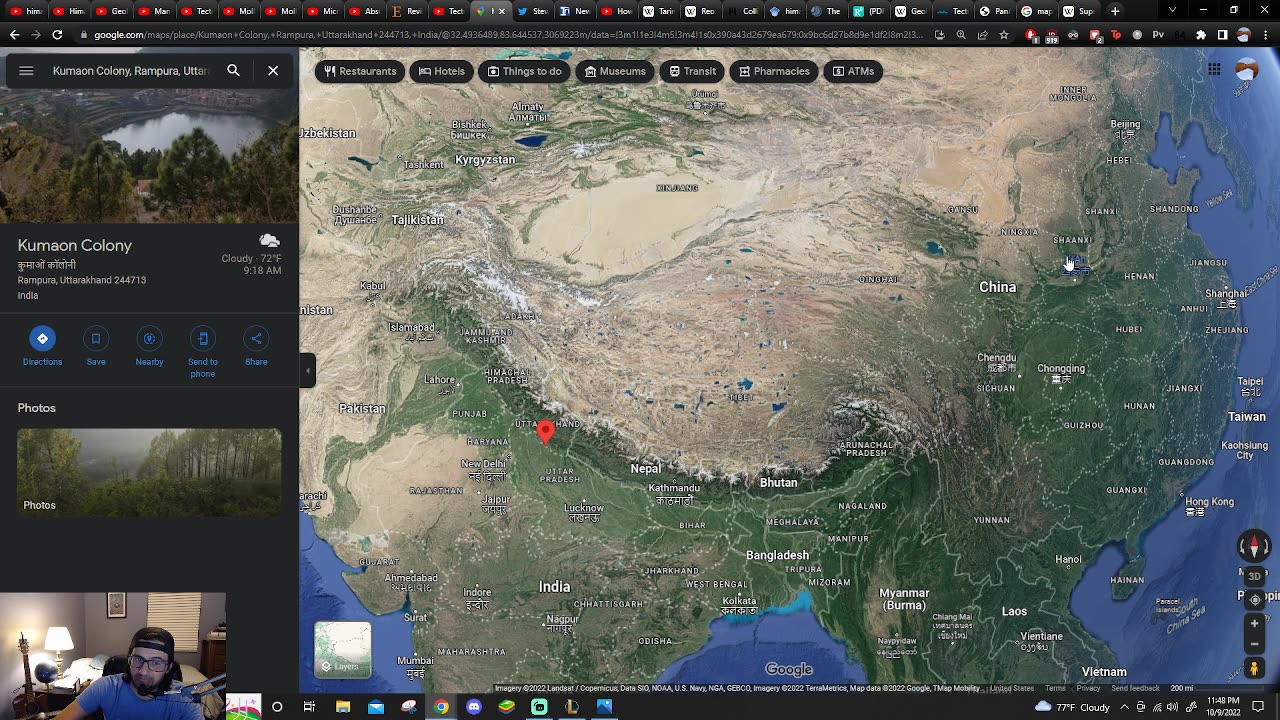
Task: Open the Layers map type switcher
Action: (343, 649)
